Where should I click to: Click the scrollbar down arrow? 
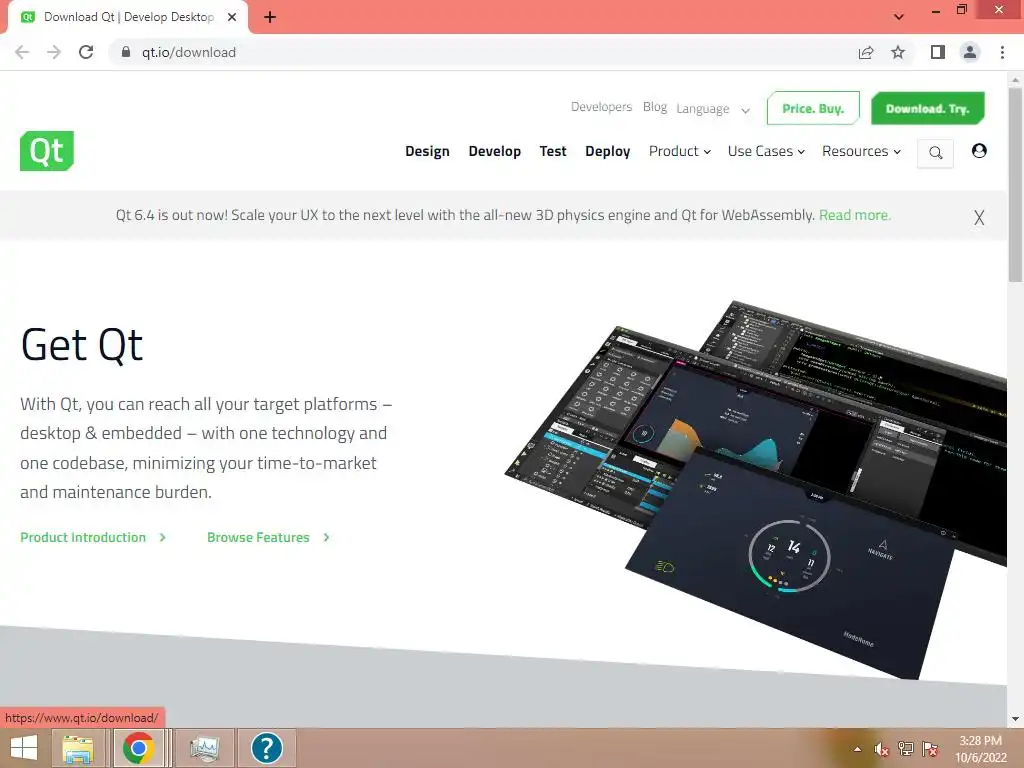pos(1015,719)
